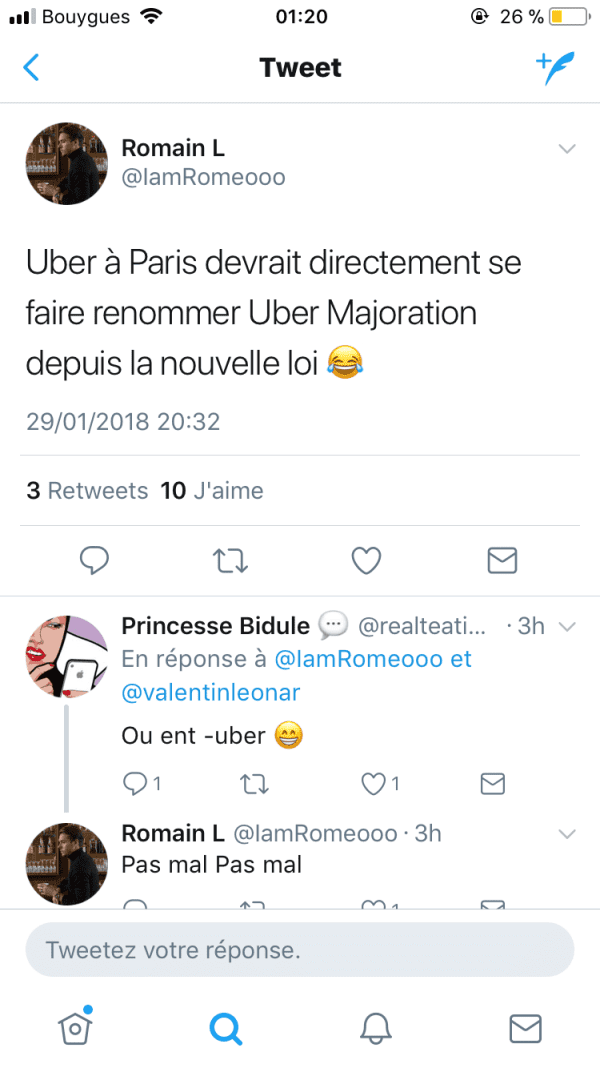Share main tweet via direct message icon
The height and width of the screenshot is (1068, 600).
tap(503, 561)
